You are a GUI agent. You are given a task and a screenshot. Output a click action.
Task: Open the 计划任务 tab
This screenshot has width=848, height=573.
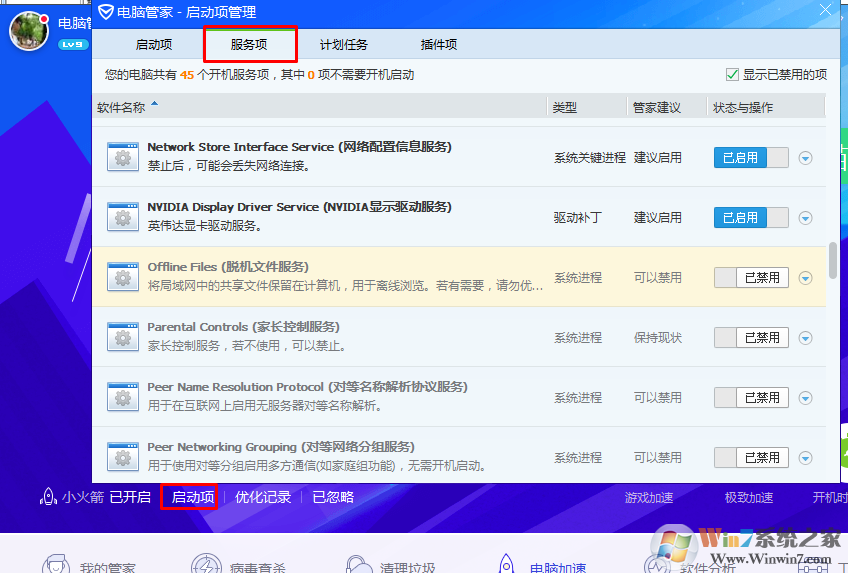pos(343,44)
